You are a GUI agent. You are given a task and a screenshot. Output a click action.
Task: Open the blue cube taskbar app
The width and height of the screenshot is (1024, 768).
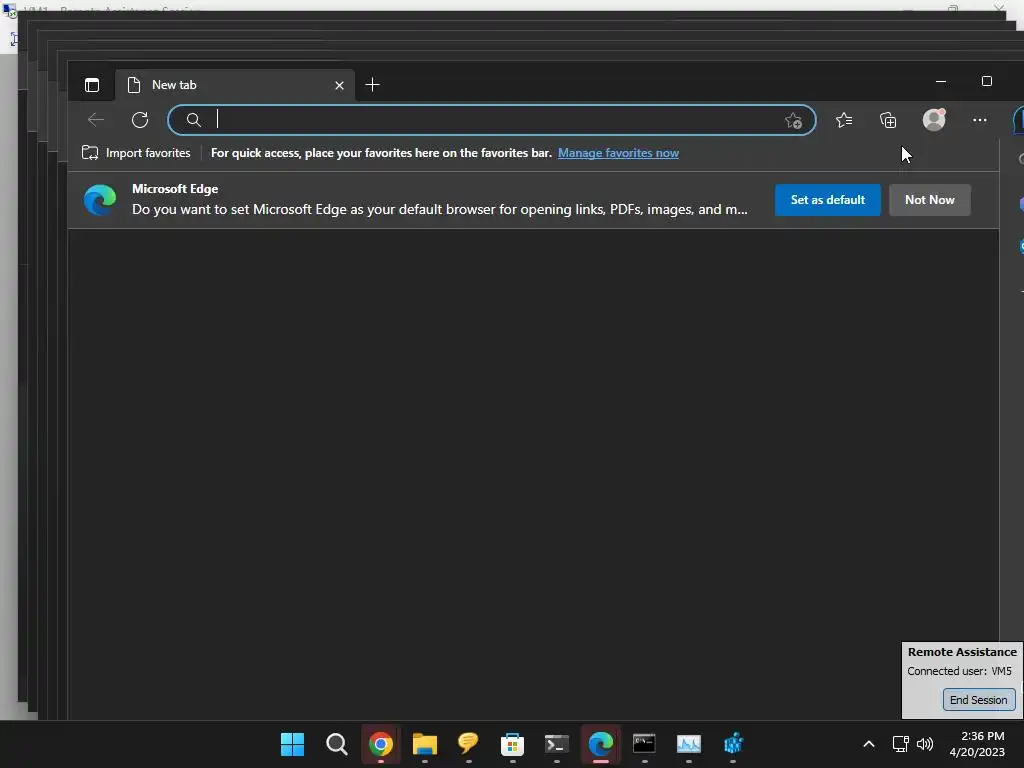(x=733, y=744)
